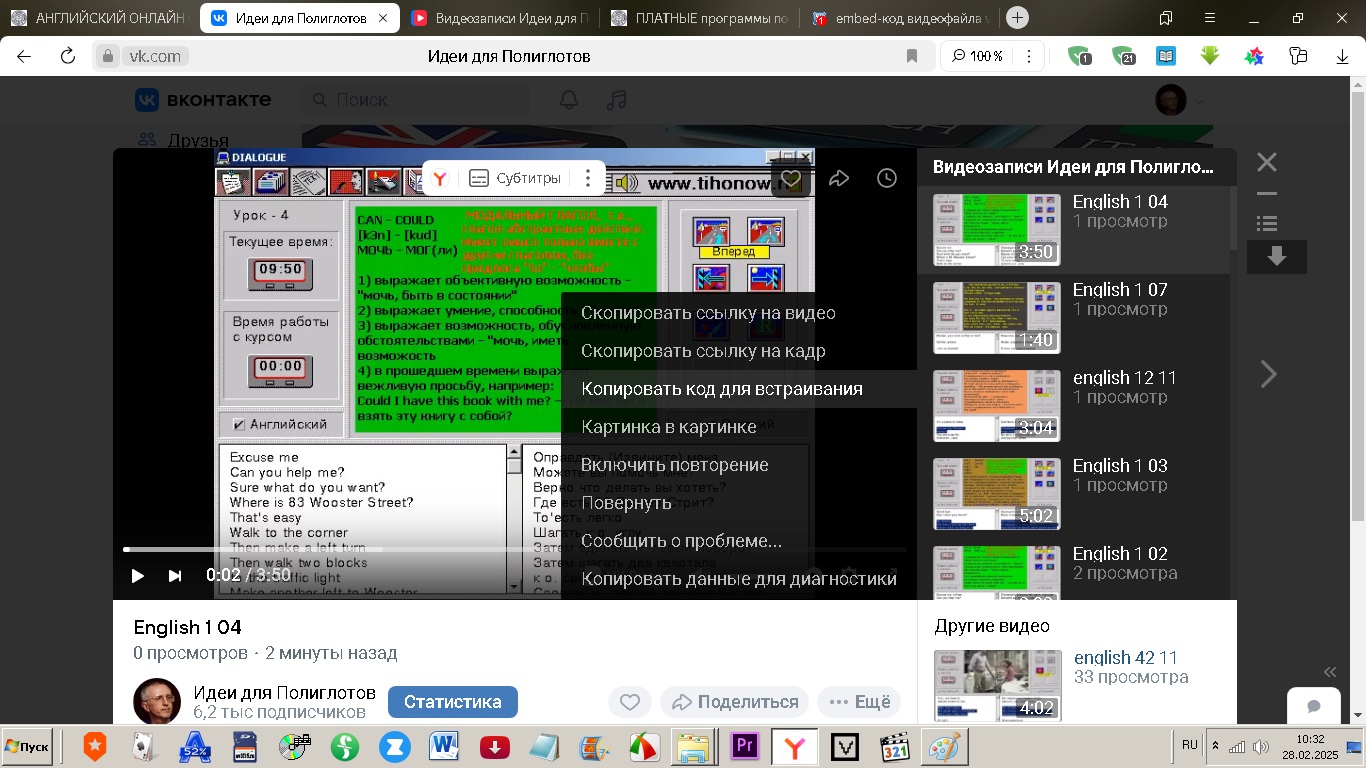The image size is (1366, 768).
Task: Click the 'Пуск' start button
Action: click(x=27, y=747)
